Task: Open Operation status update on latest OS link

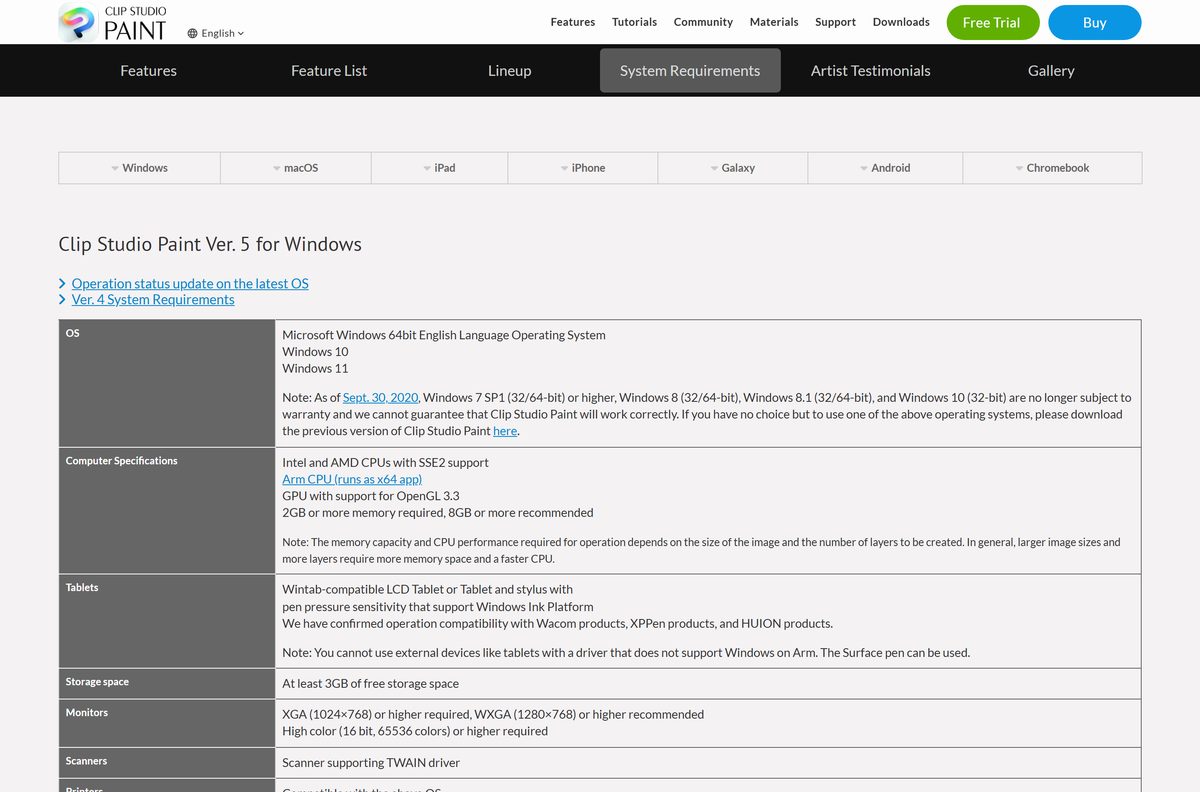Action: pos(190,284)
